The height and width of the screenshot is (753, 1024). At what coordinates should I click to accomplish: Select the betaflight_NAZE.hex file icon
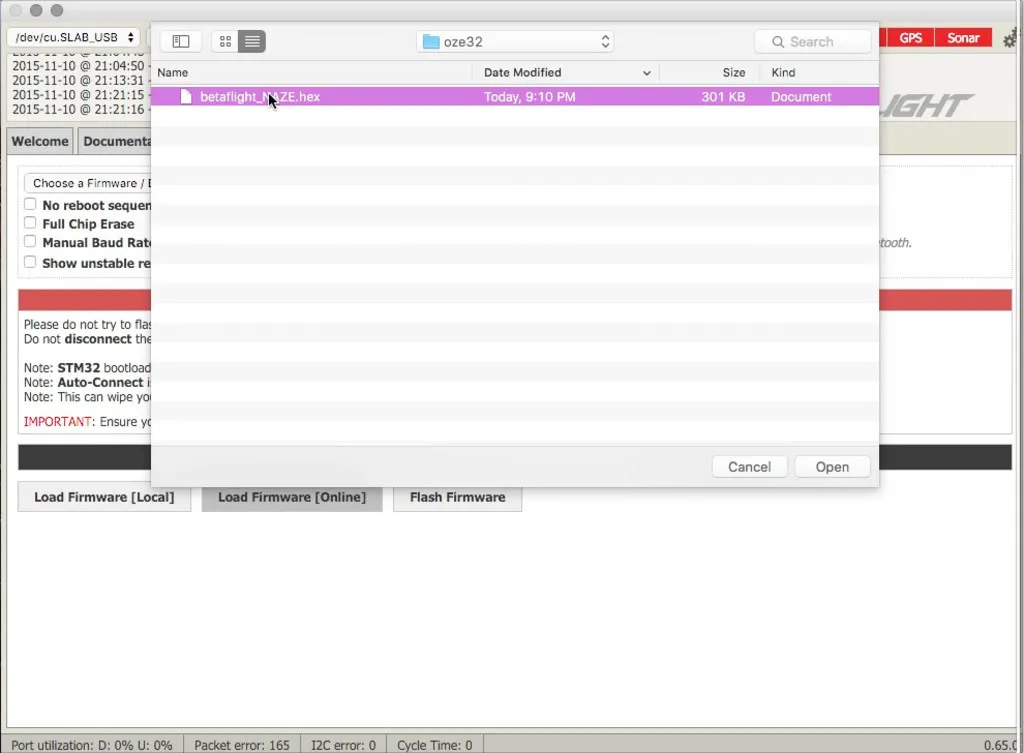click(x=186, y=97)
